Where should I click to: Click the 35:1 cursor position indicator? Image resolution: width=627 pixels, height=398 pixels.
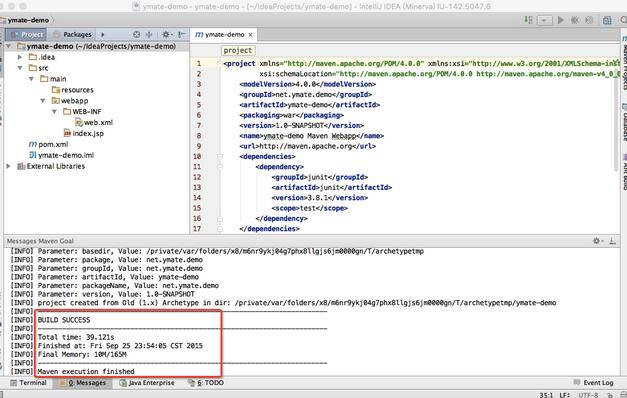[546, 395]
